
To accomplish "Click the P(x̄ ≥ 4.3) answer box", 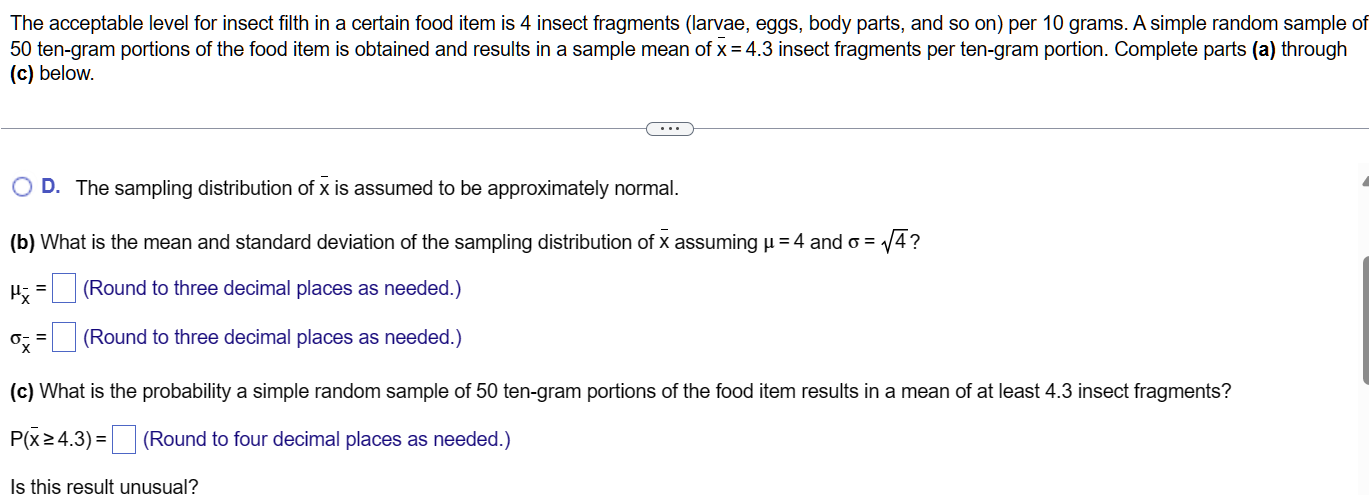I will pos(124,439).
